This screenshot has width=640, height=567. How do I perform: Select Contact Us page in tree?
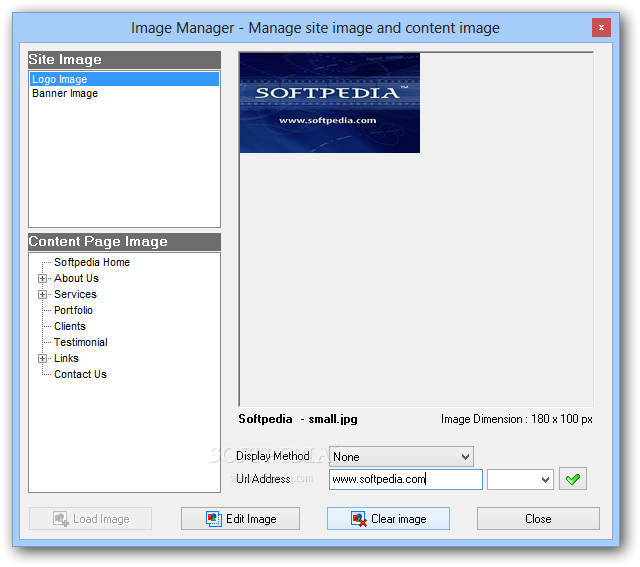pyautogui.click(x=80, y=374)
